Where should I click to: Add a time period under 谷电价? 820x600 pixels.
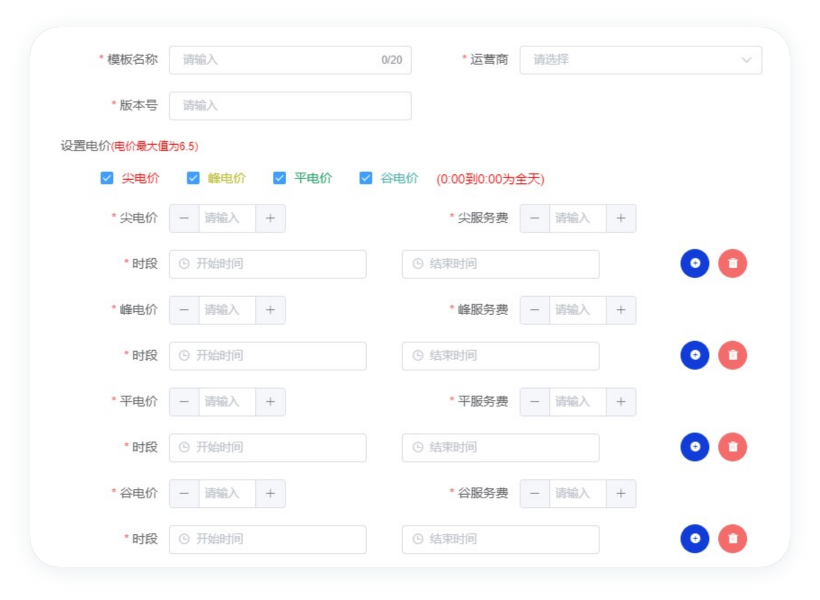click(694, 539)
